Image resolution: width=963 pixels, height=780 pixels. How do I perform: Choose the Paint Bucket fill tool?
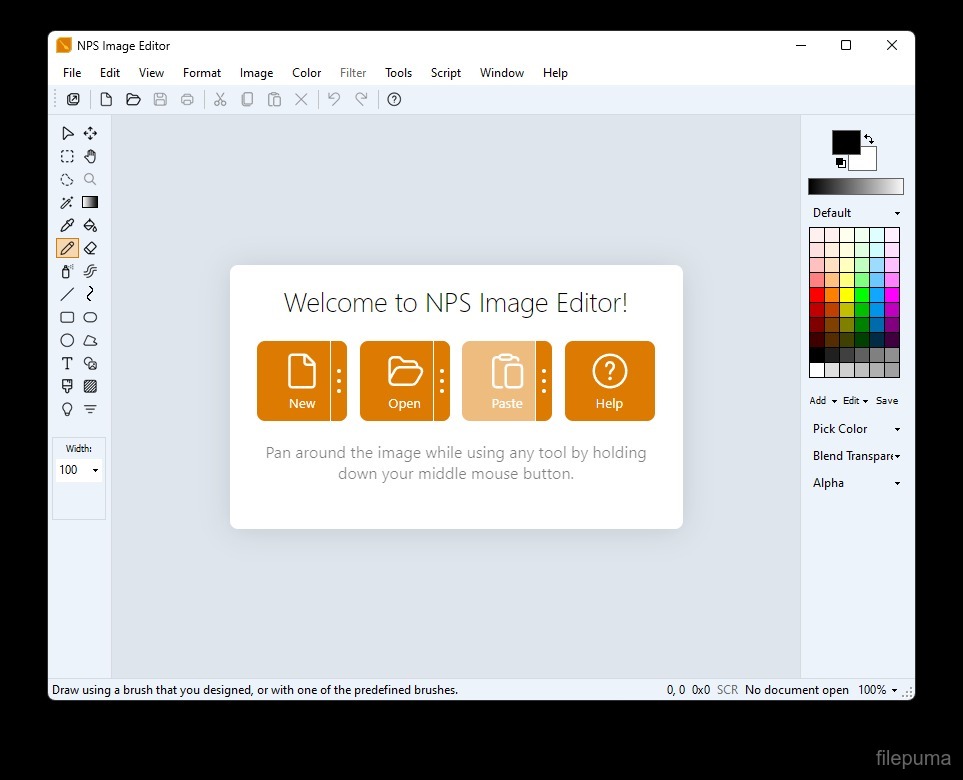pyautogui.click(x=90, y=225)
